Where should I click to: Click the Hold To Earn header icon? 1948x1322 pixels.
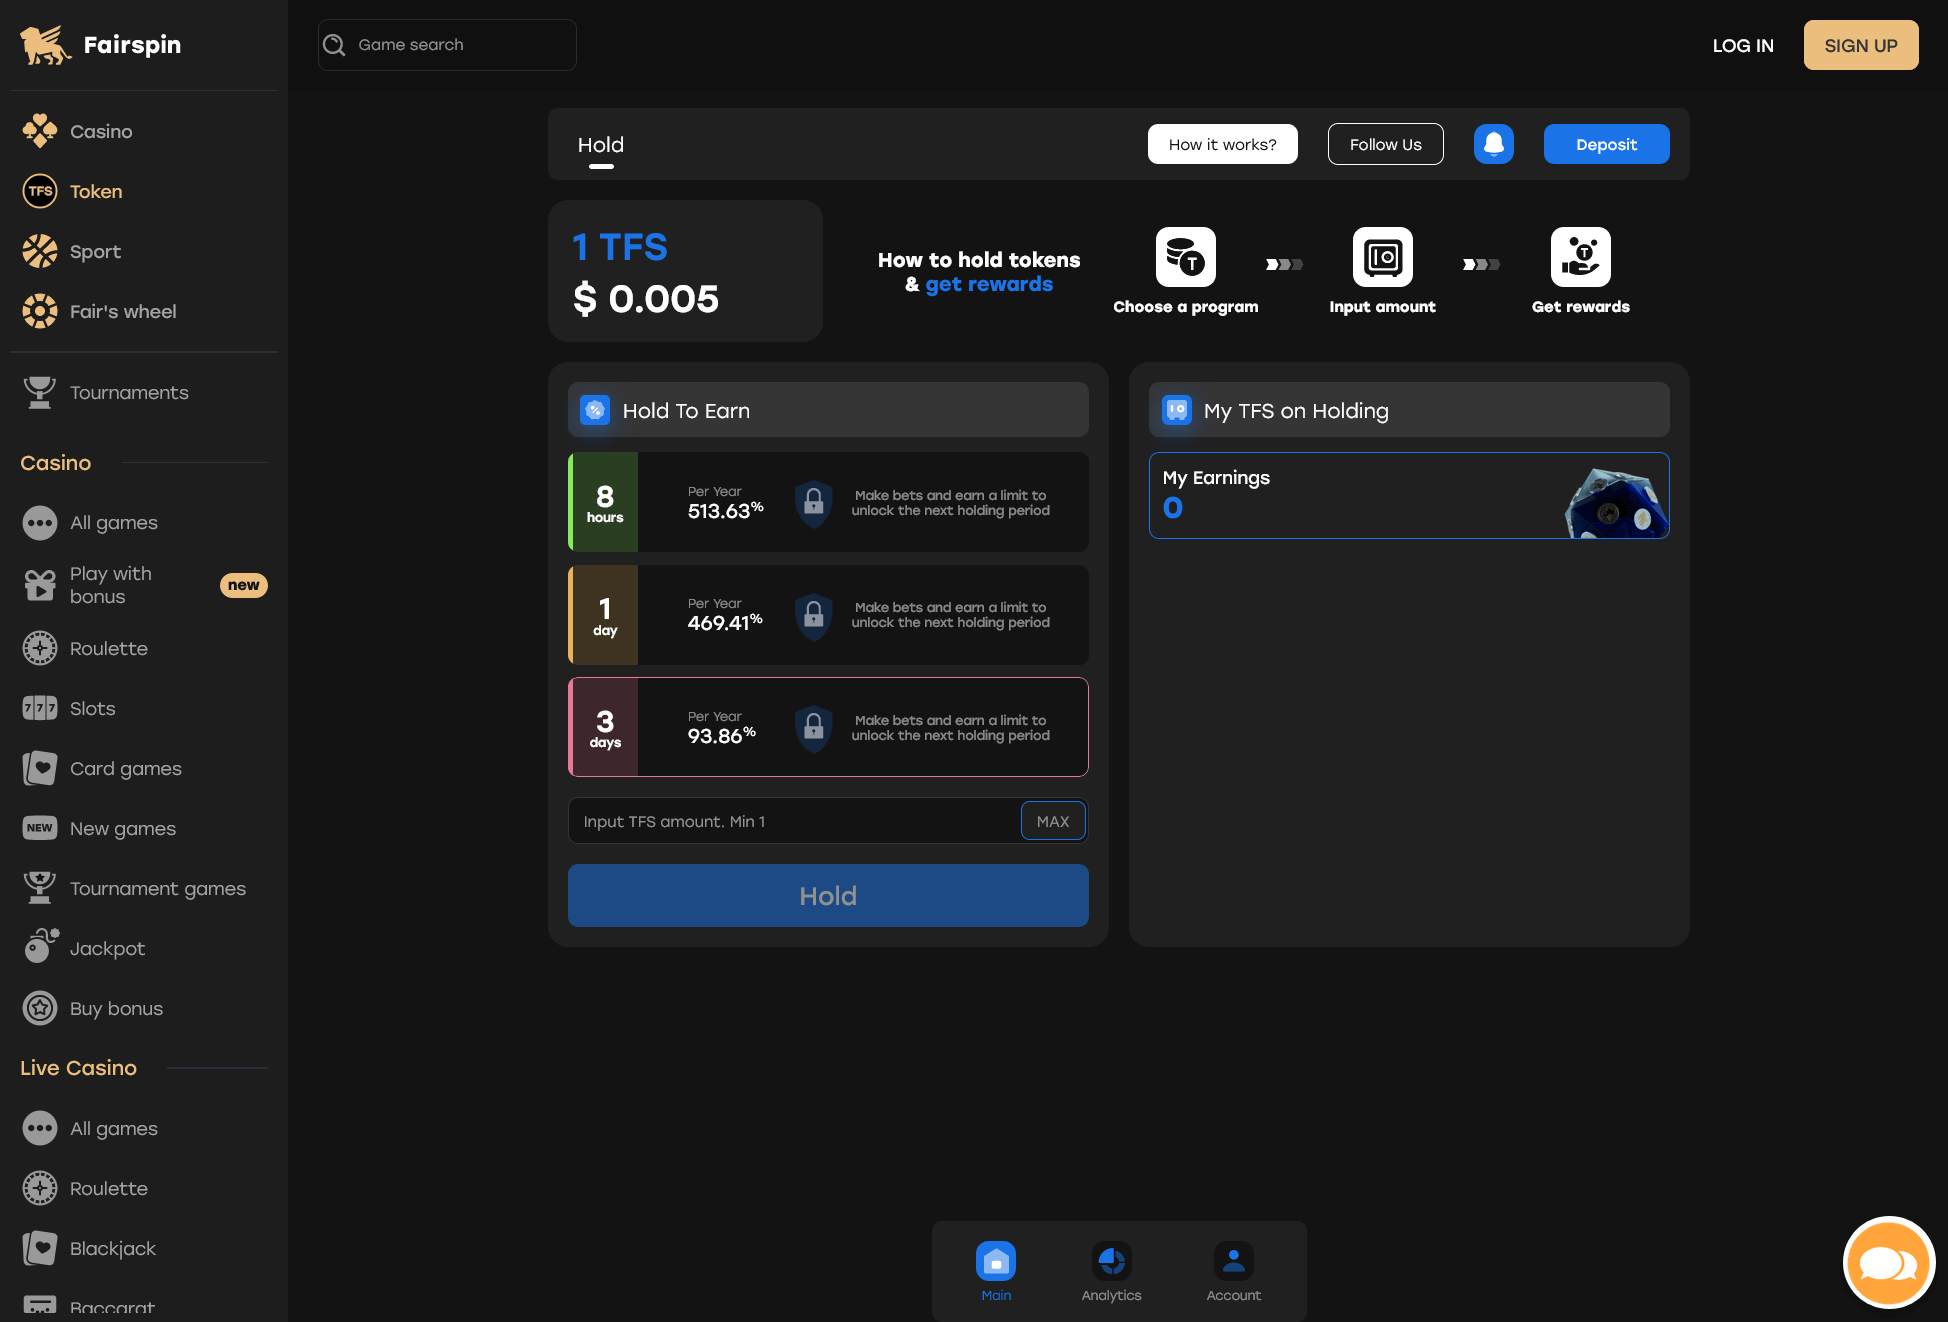tap(595, 410)
